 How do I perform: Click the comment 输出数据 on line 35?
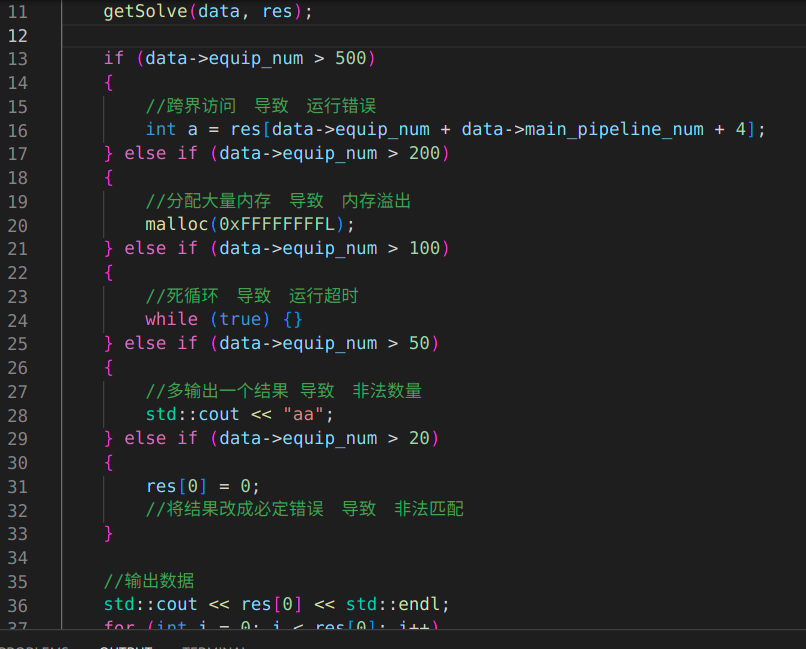coord(149,581)
